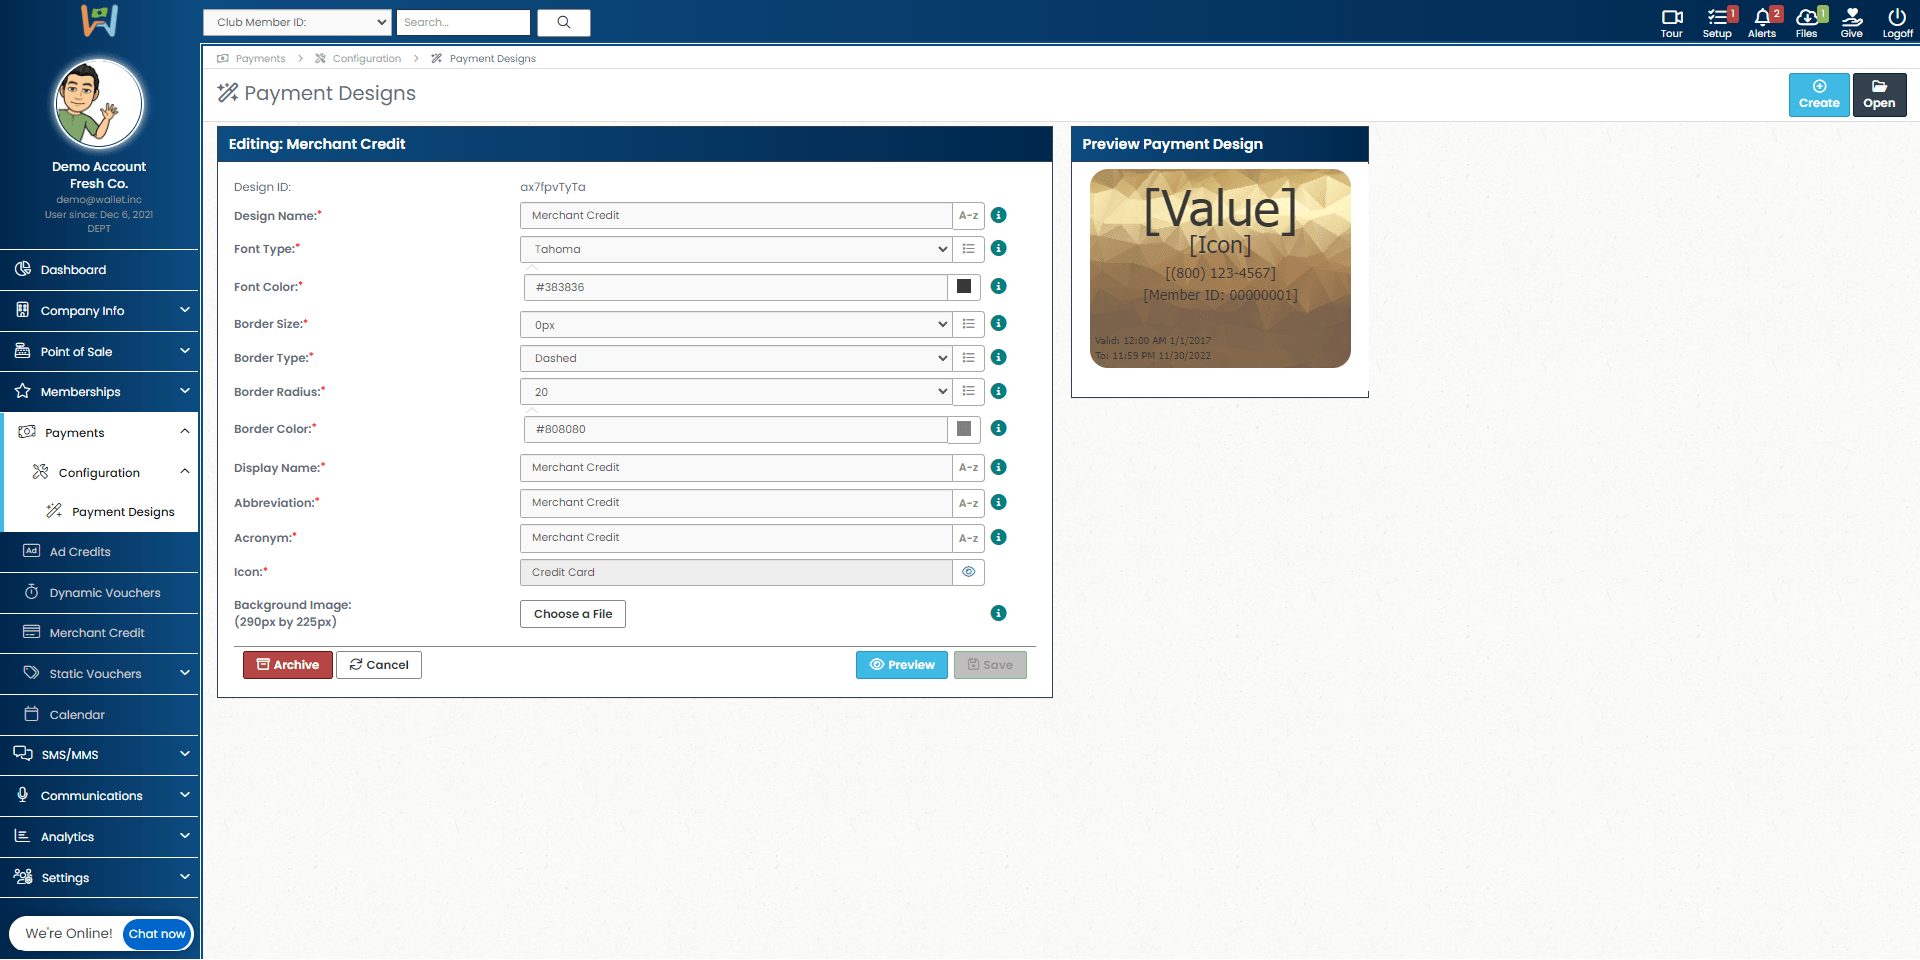The width and height of the screenshot is (1920, 960).
Task: Click the red Archive button
Action: (x=288, y=665)
